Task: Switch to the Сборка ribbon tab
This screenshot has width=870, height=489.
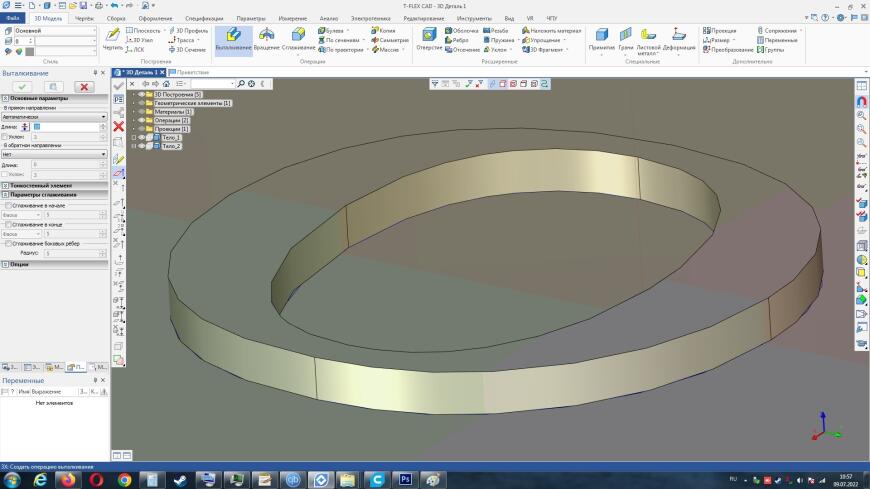Action: coord(116,18)
